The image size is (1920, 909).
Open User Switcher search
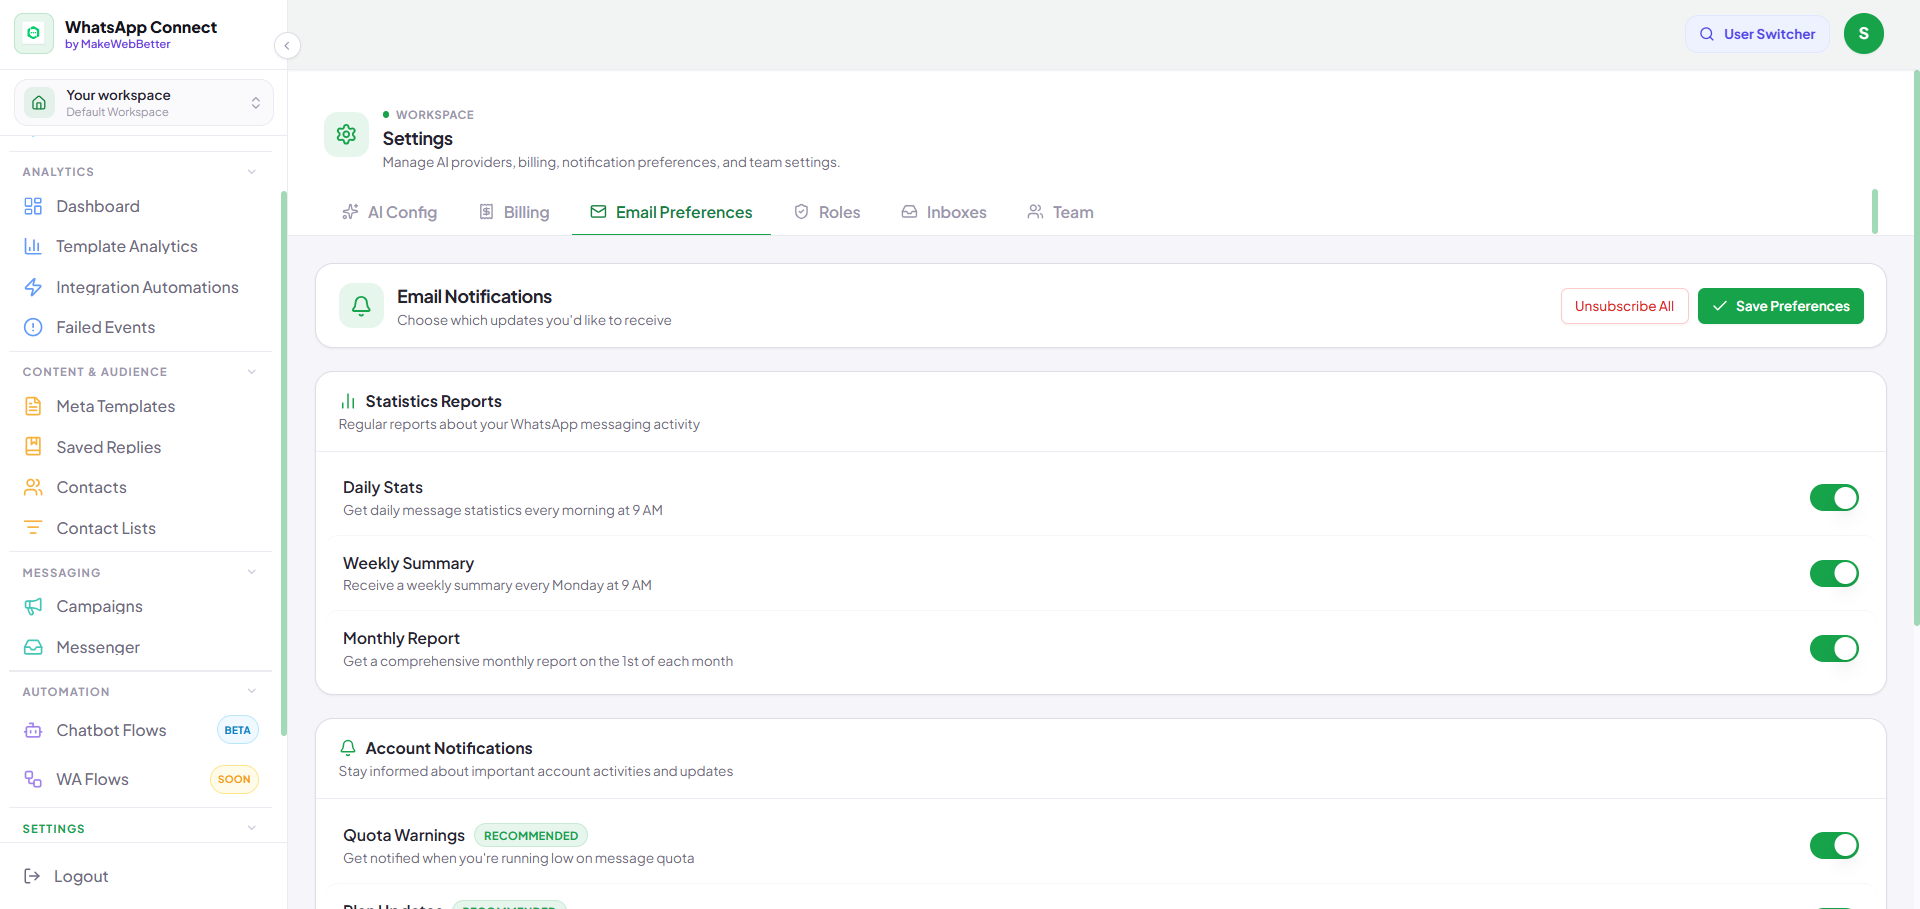tap(1757, 34)
